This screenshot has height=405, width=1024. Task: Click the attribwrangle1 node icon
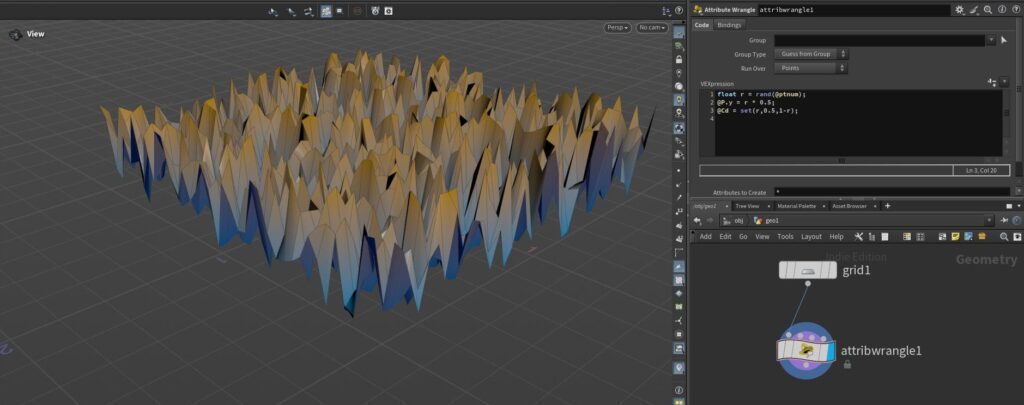[x=805, y=350]
